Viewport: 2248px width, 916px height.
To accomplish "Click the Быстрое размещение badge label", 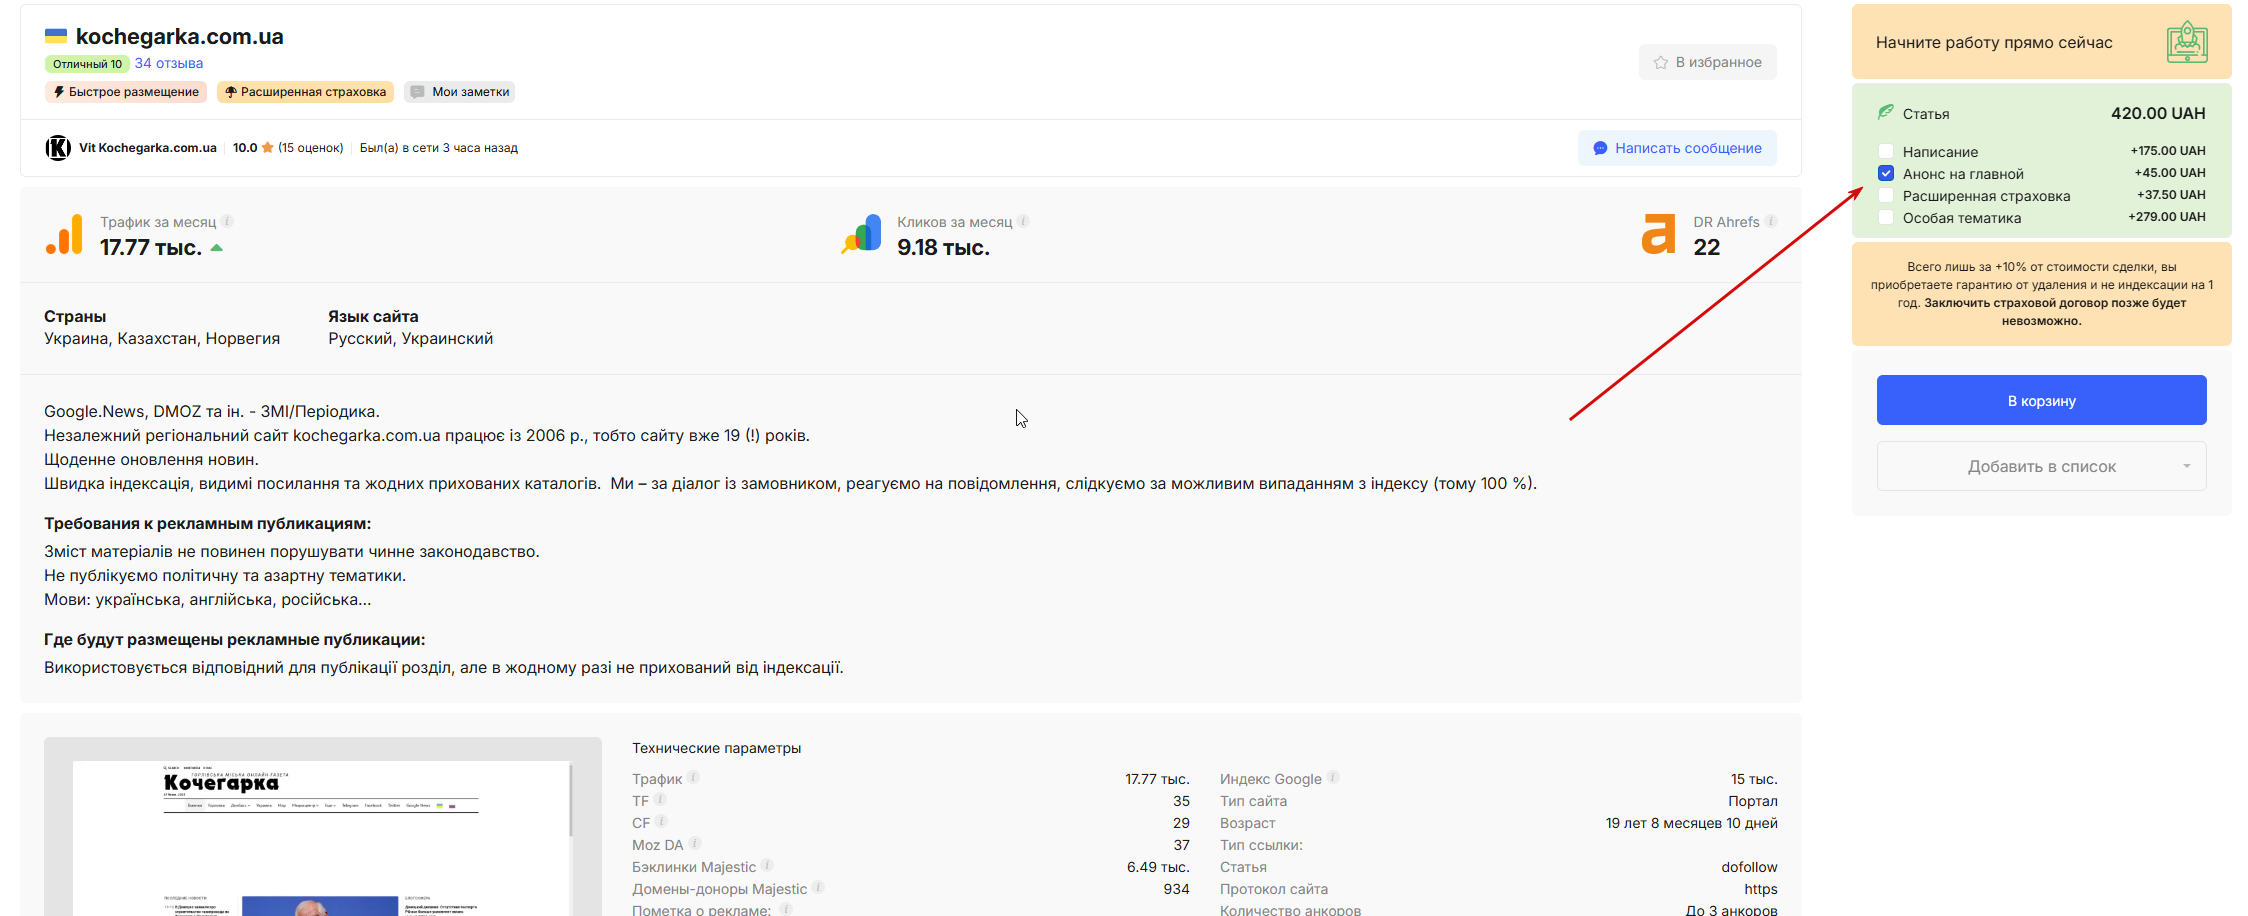I will coord(134,92).
